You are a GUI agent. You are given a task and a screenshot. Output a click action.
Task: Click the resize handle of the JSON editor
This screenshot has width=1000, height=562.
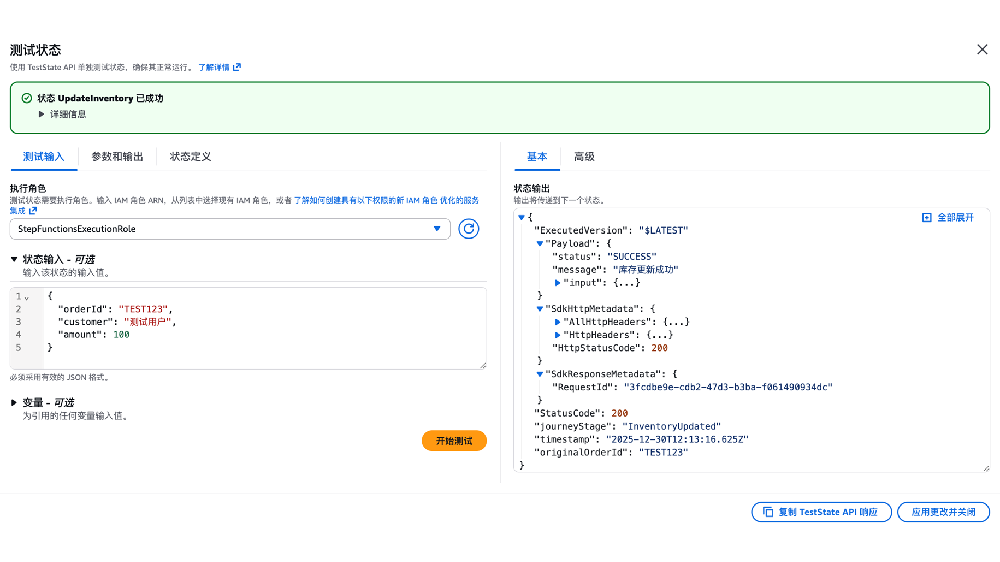(483, 365)
